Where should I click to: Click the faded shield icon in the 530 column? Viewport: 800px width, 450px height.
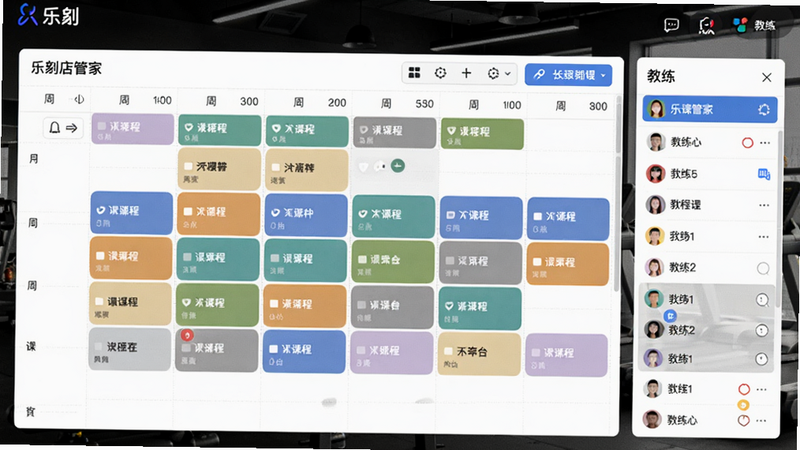pyautogui.click(x=363, y=167)
